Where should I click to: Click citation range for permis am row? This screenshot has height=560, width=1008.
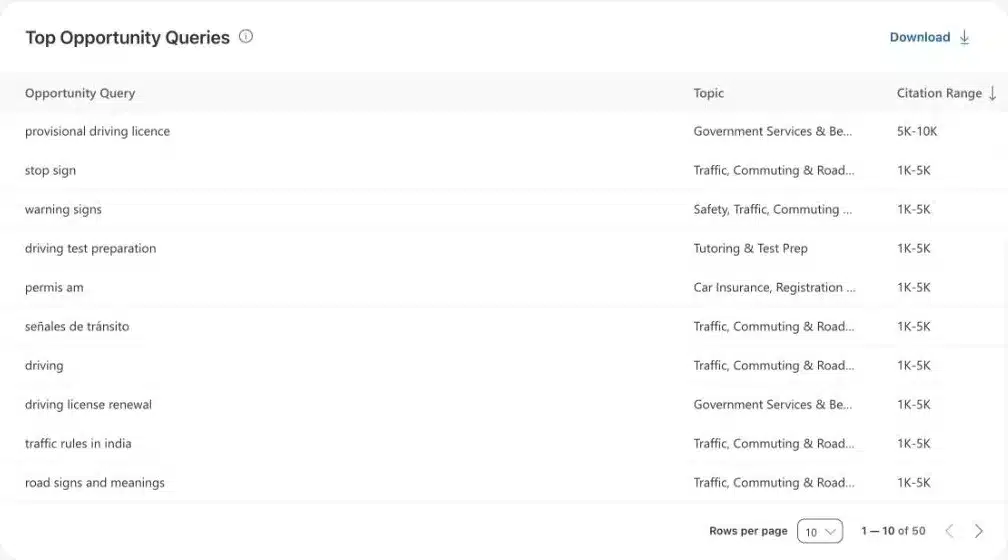point(914,287)
